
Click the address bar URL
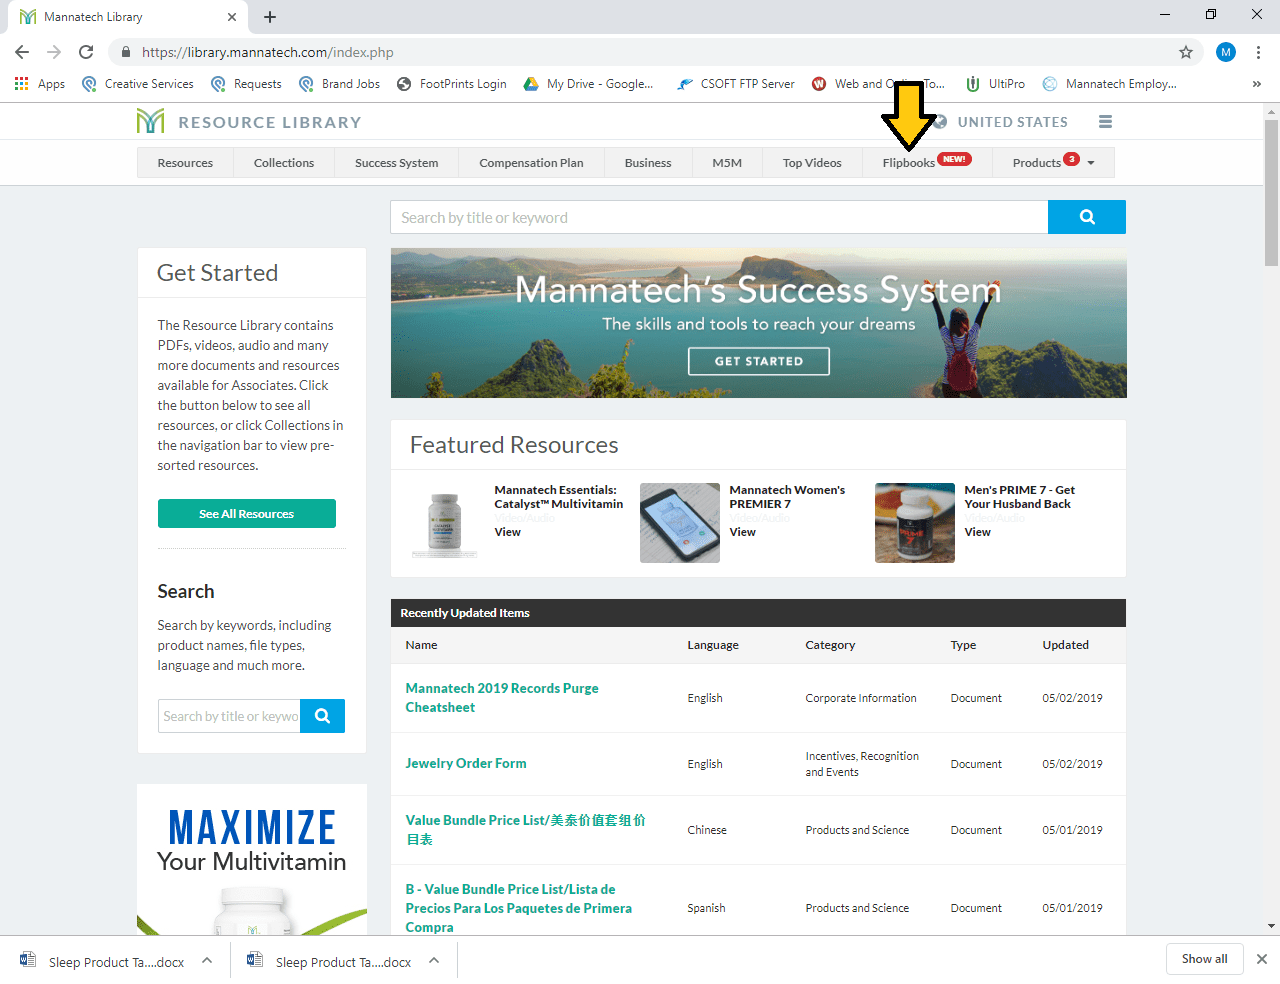[268, 52]
